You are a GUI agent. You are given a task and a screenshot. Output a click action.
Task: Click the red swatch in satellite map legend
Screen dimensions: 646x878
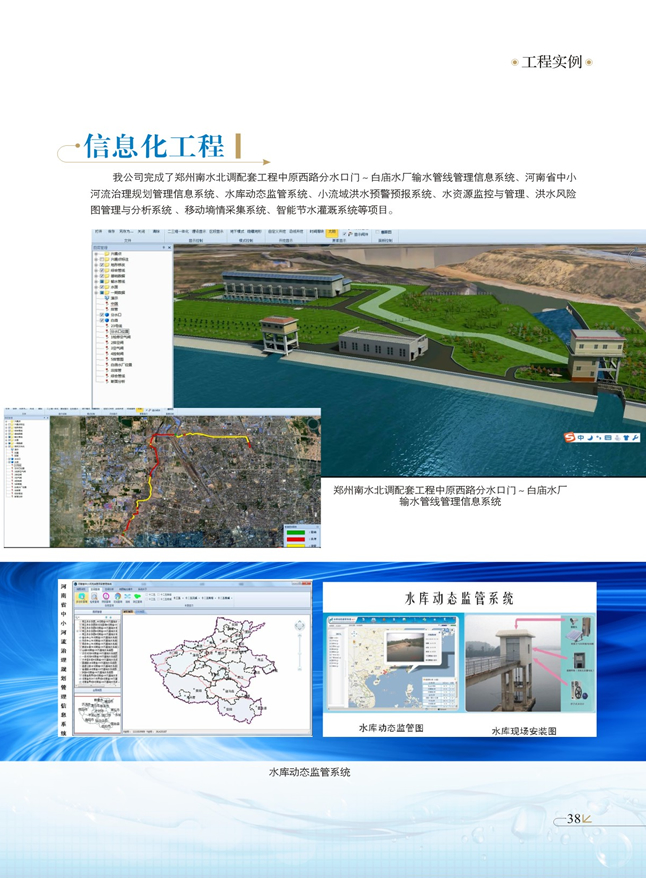coord(295,540)
